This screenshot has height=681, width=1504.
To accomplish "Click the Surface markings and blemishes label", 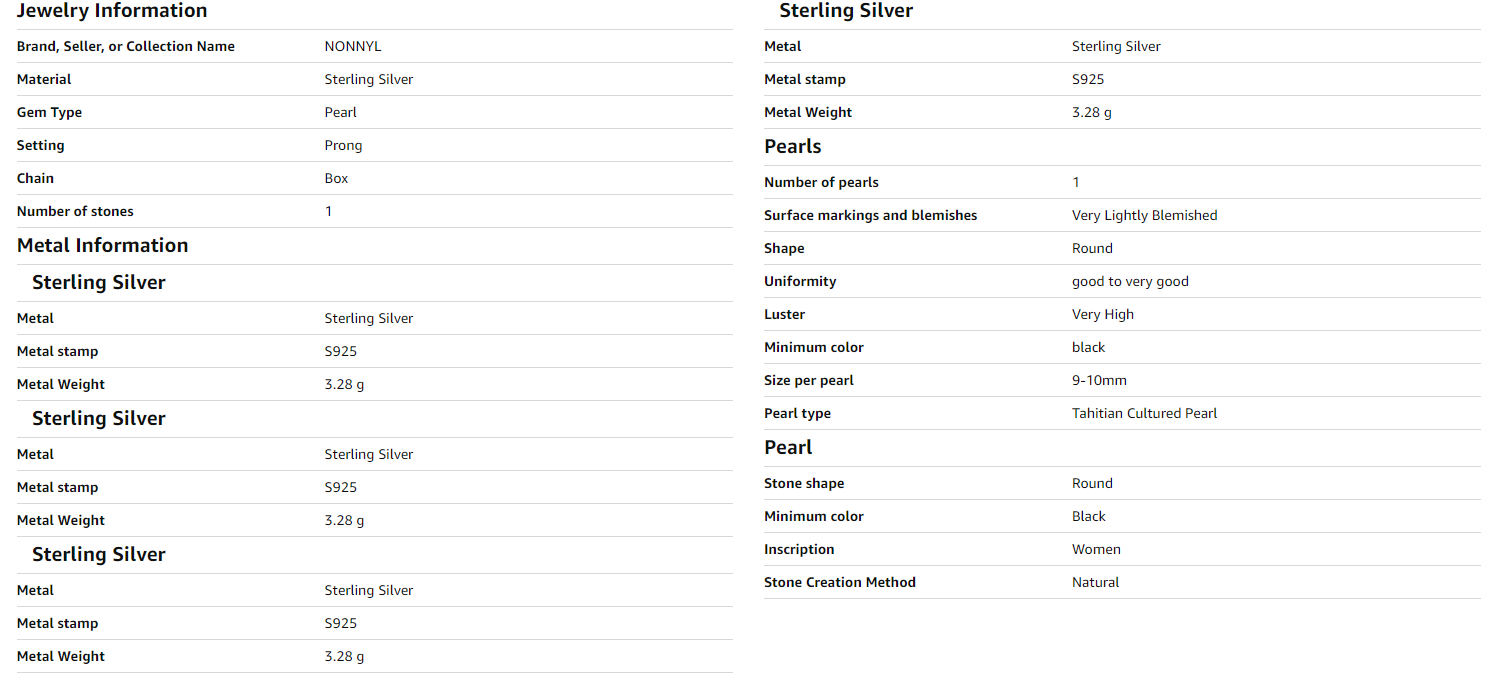I will (x=870, y=215).
